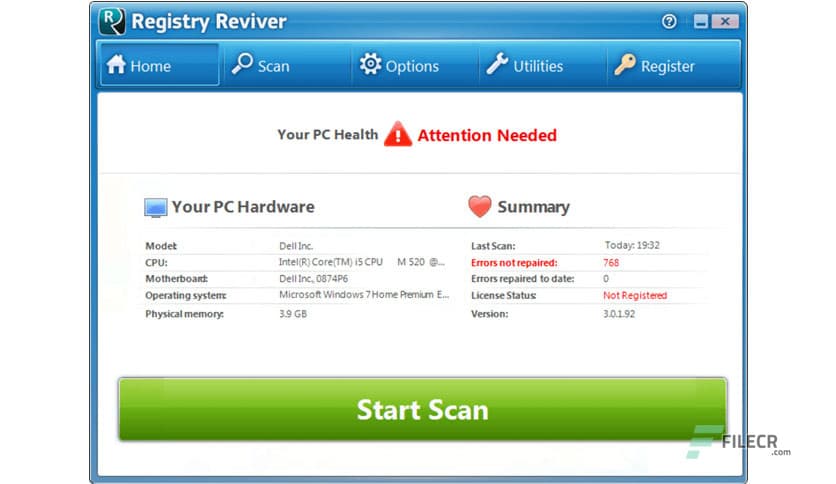Viewport: 836px width, 484px height.
Task: Open the Scan tab
Action: (288, 65)
